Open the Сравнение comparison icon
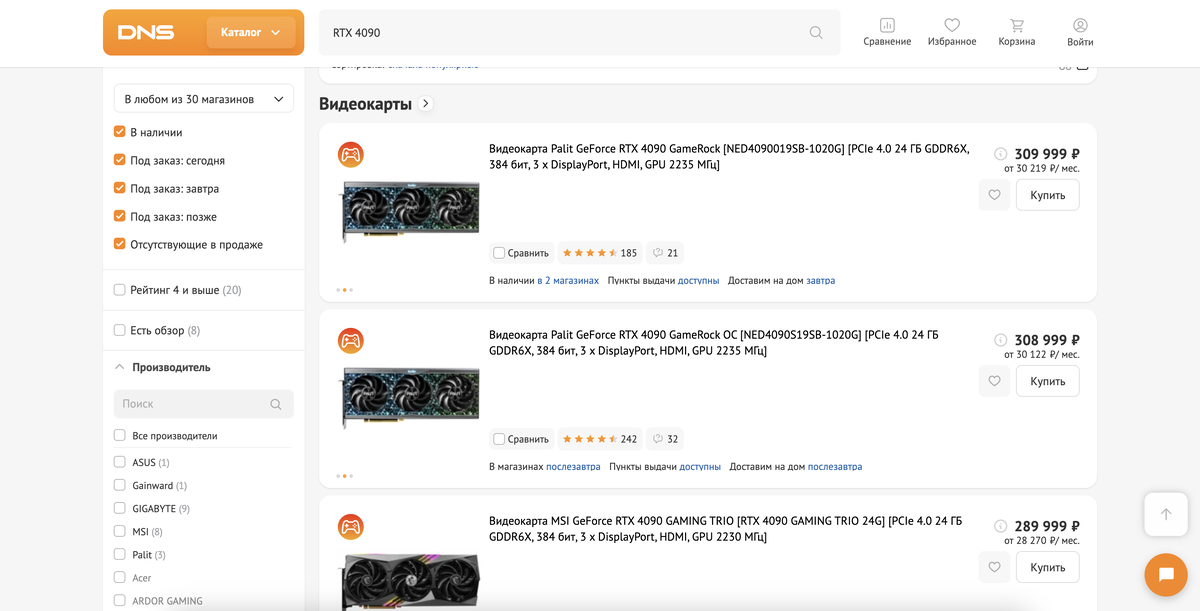Image resolution: width=1200 pixels, height=611 pixels. pos(887,32)
